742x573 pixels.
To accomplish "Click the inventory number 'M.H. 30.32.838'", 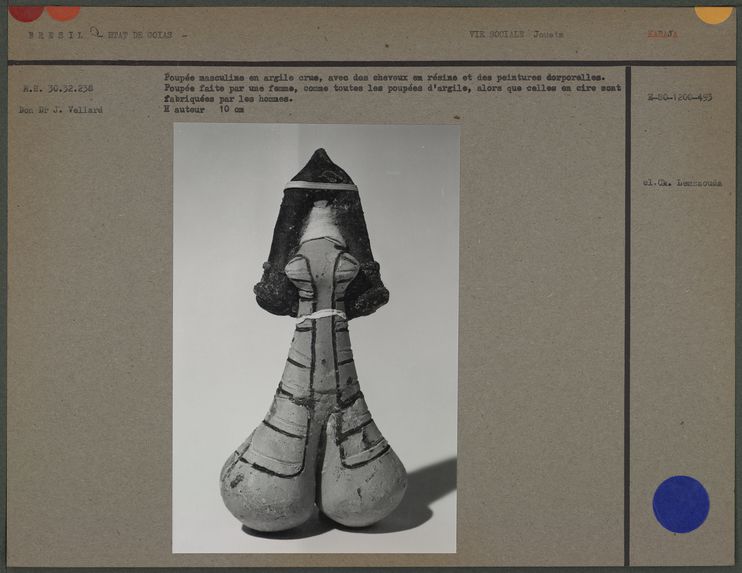I will pos(58,88).
